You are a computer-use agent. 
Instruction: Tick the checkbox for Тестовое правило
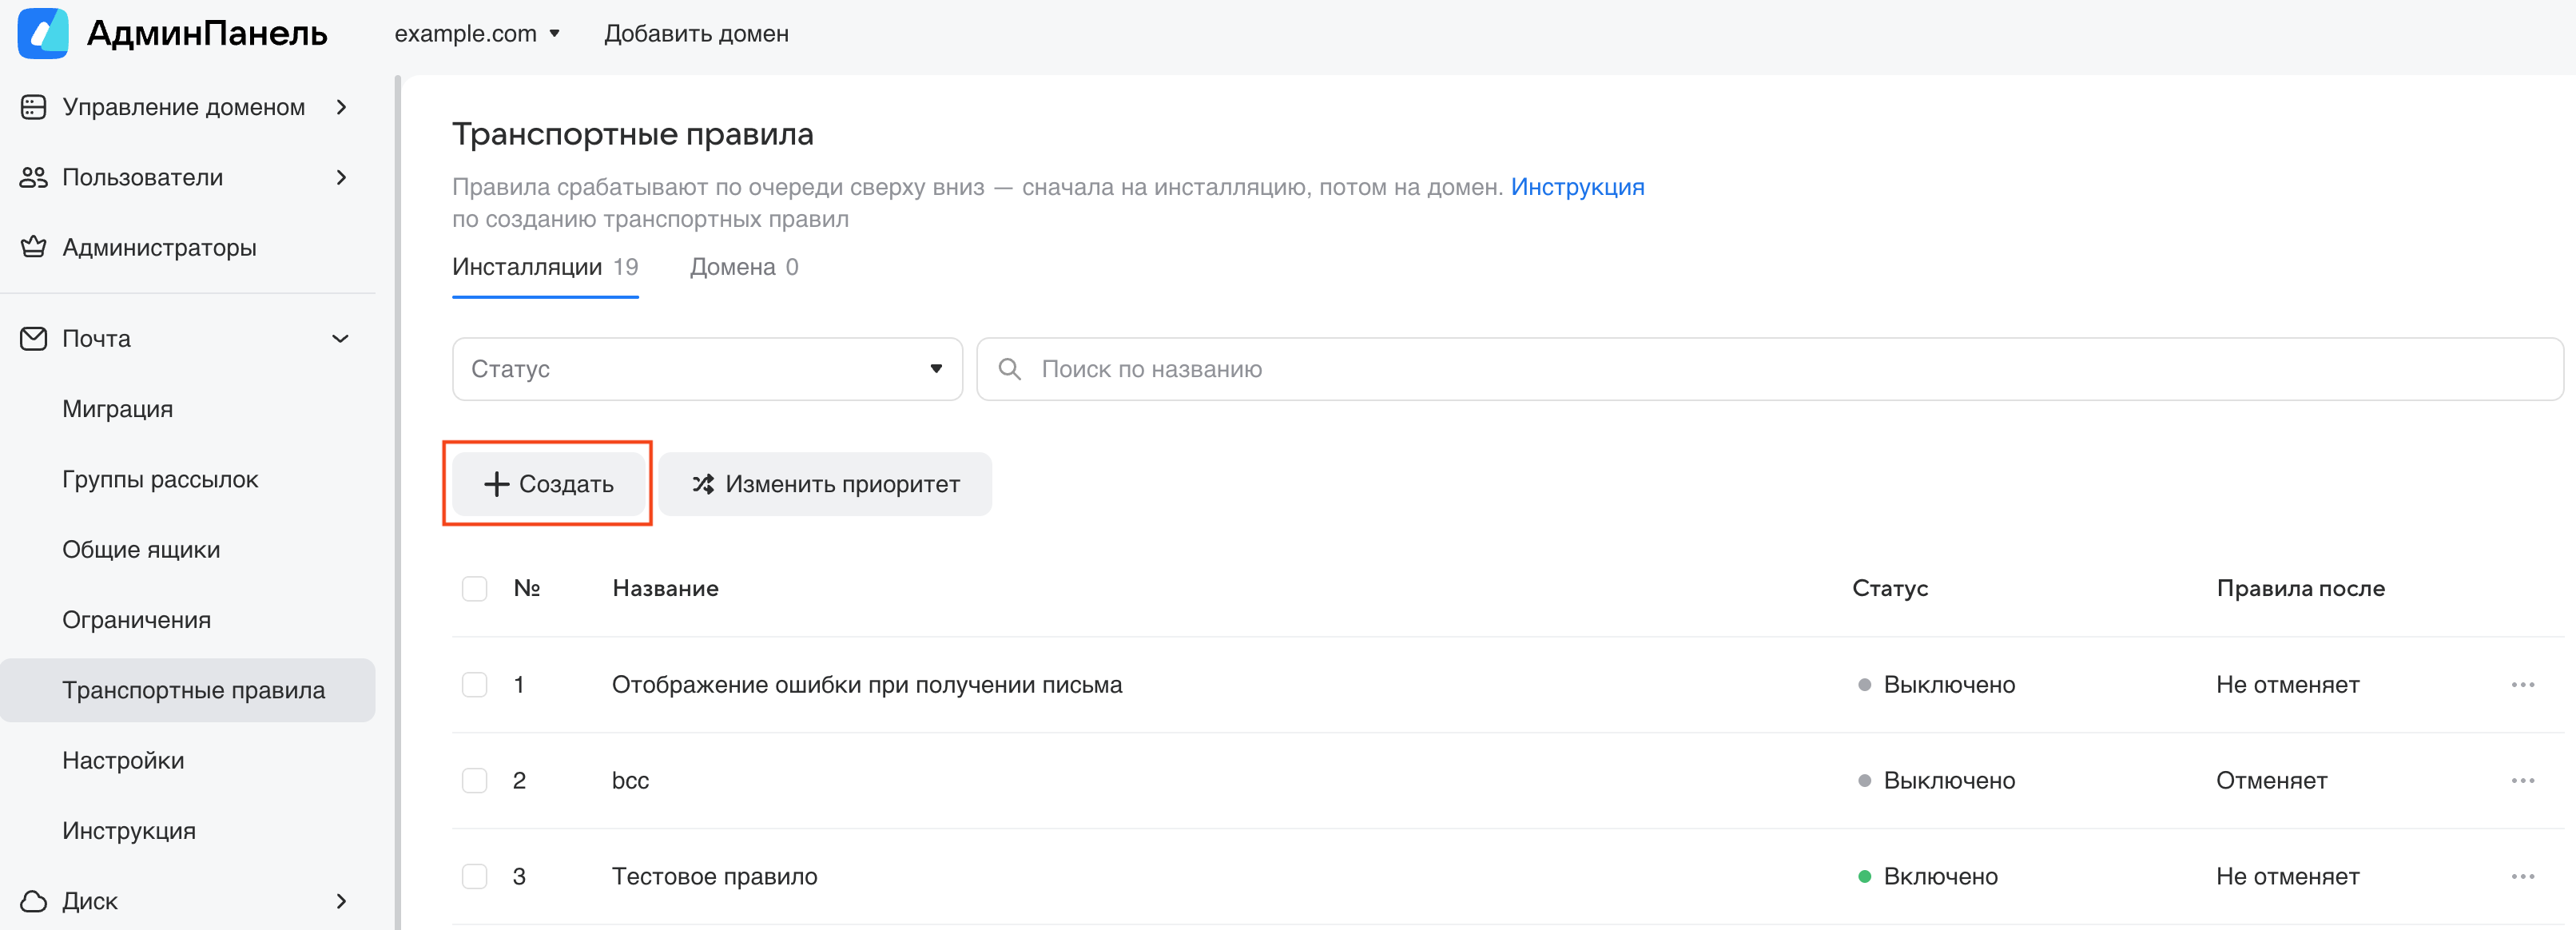tap(474, 876)
